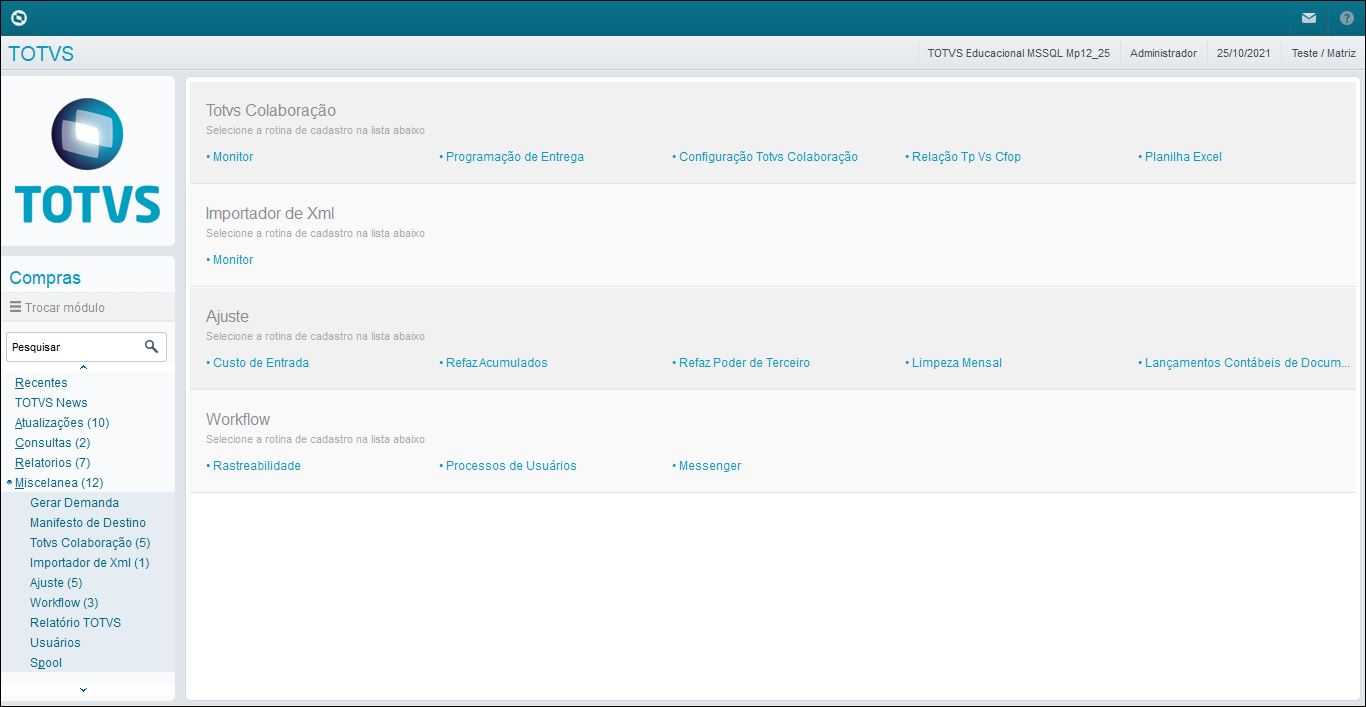Collapse the Miscelanea (12) menu

click(x=58, y=483)
